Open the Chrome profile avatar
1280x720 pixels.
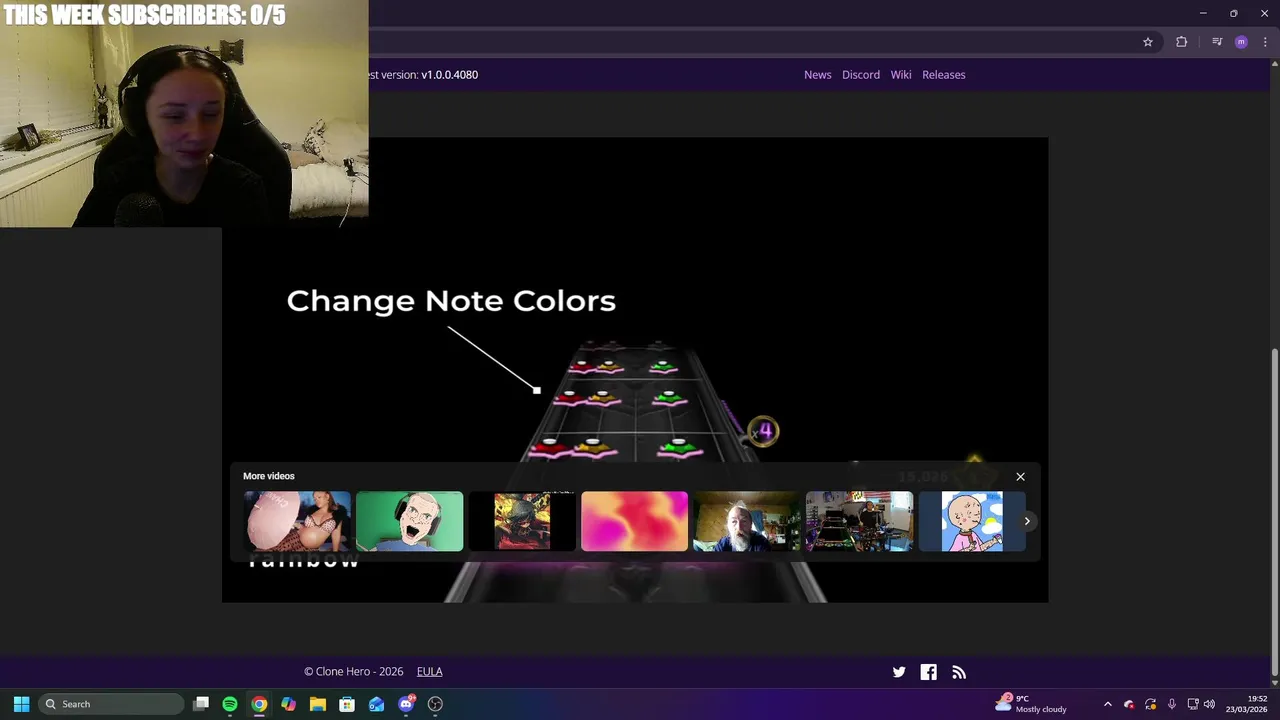coord(1241,42)
